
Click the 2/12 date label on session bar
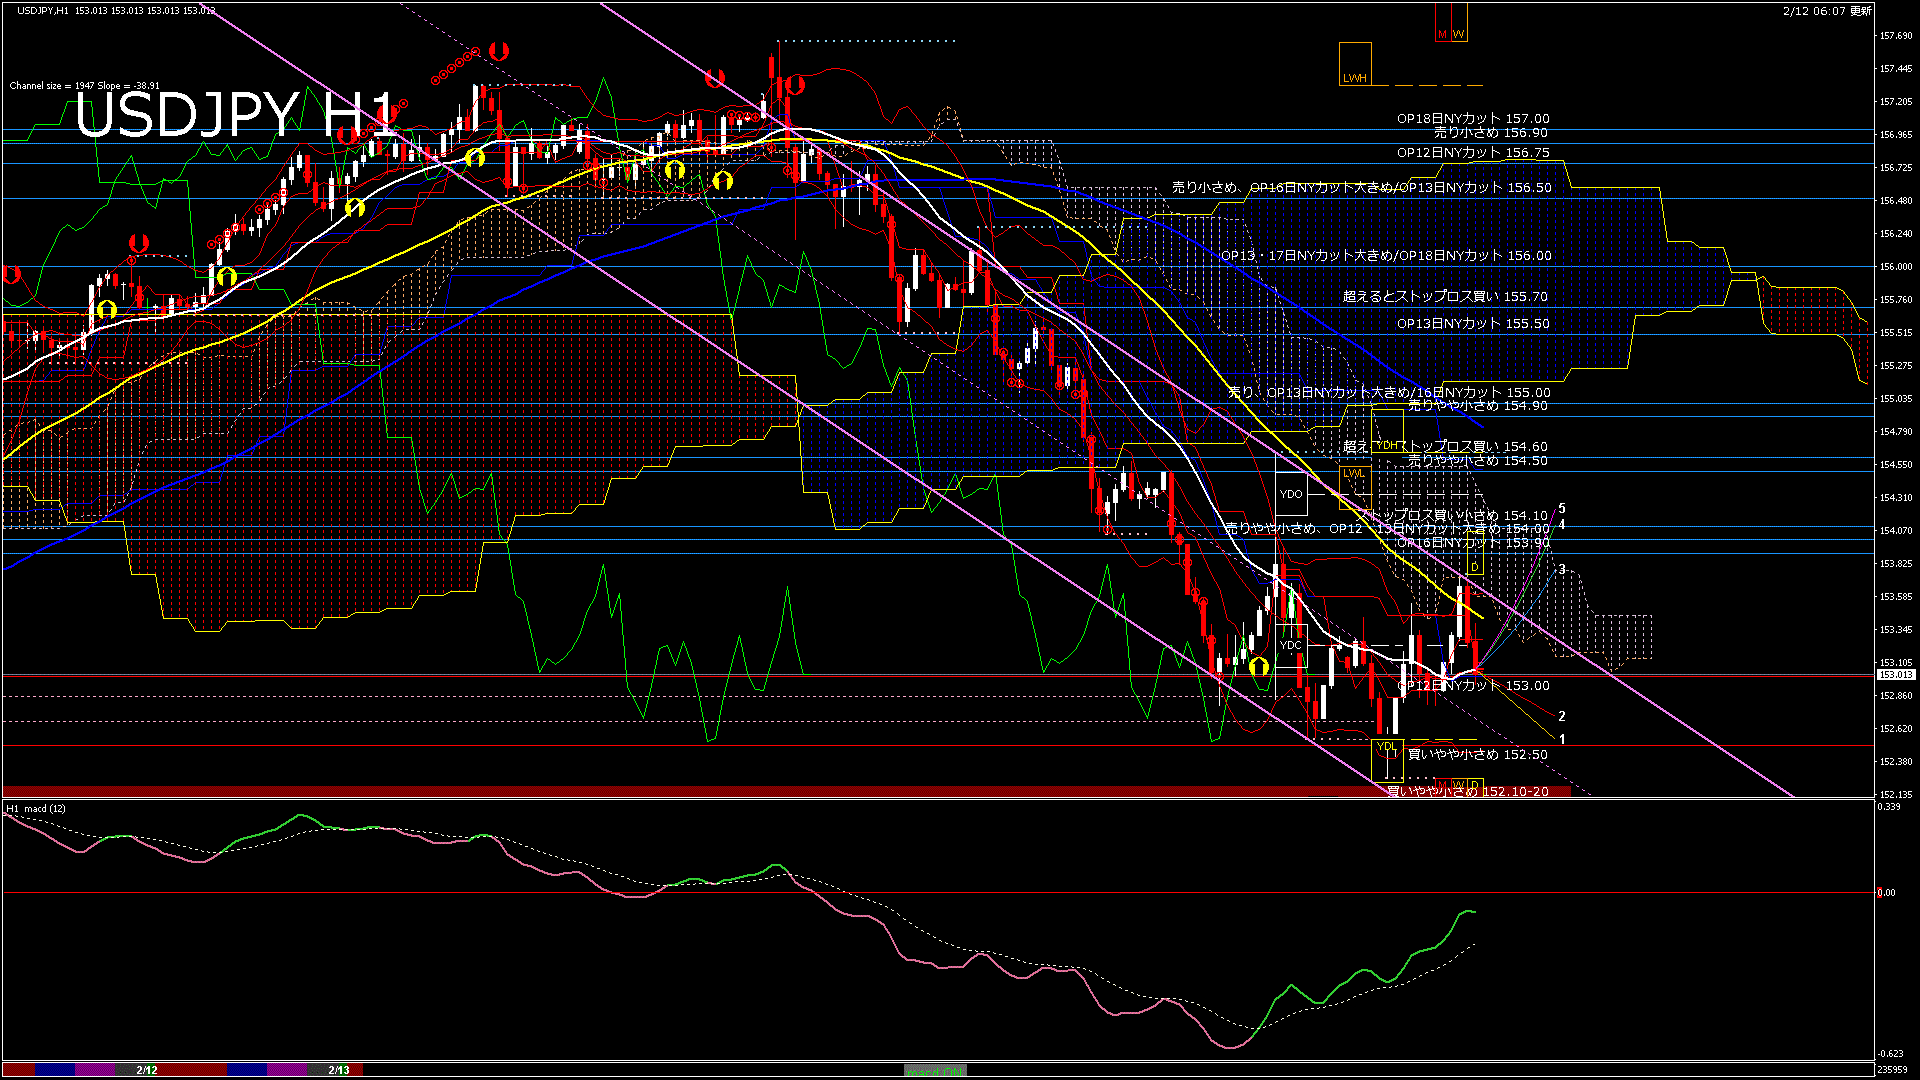pyautogui.click(x=147, y=1070)
